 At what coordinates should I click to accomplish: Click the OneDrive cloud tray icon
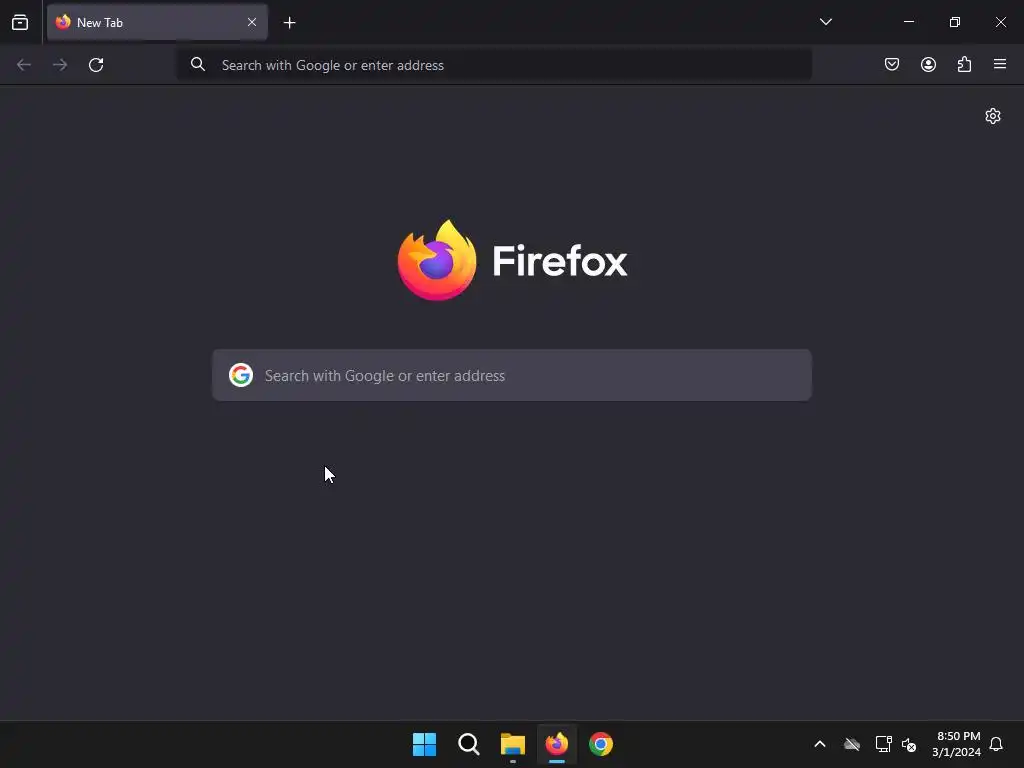click(x=852, y=744)
